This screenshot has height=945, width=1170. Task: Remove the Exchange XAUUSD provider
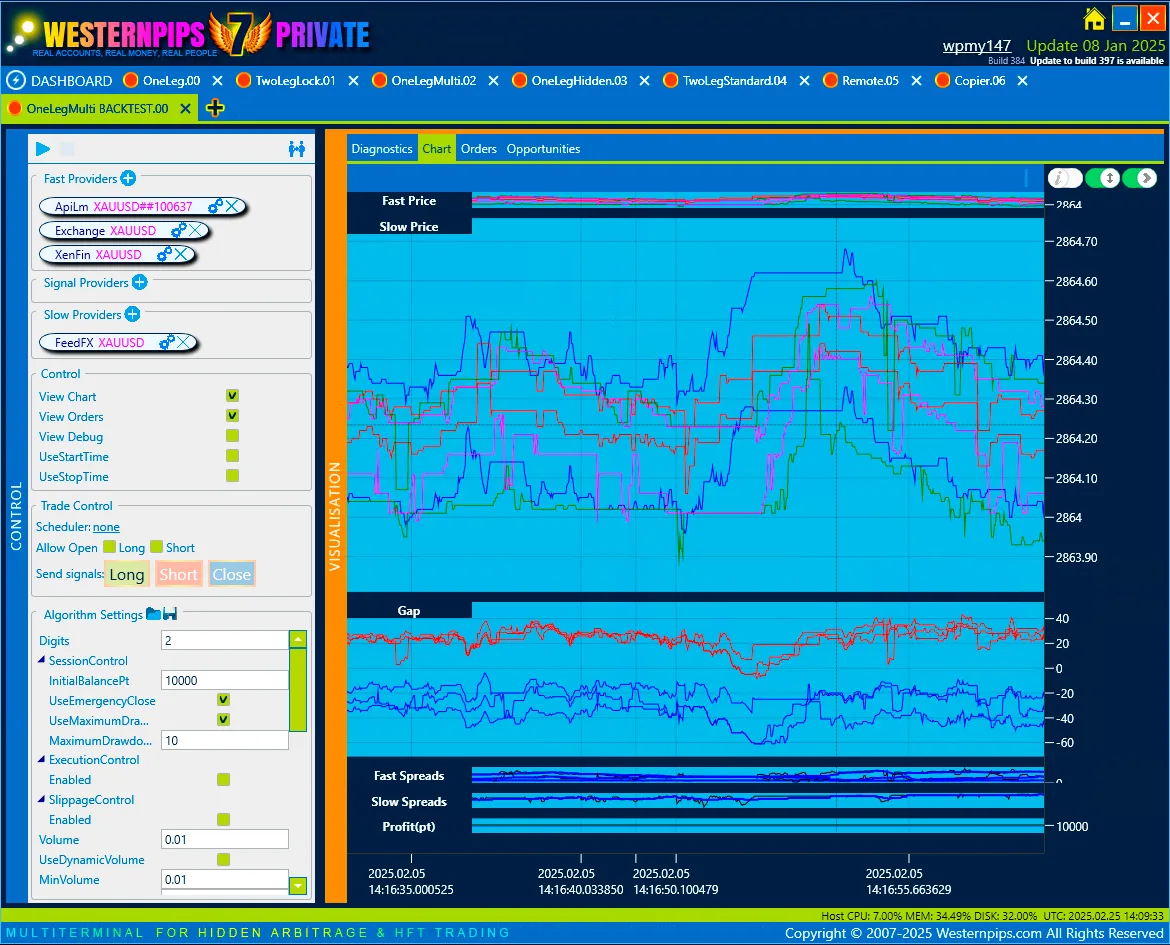point(195,231)
